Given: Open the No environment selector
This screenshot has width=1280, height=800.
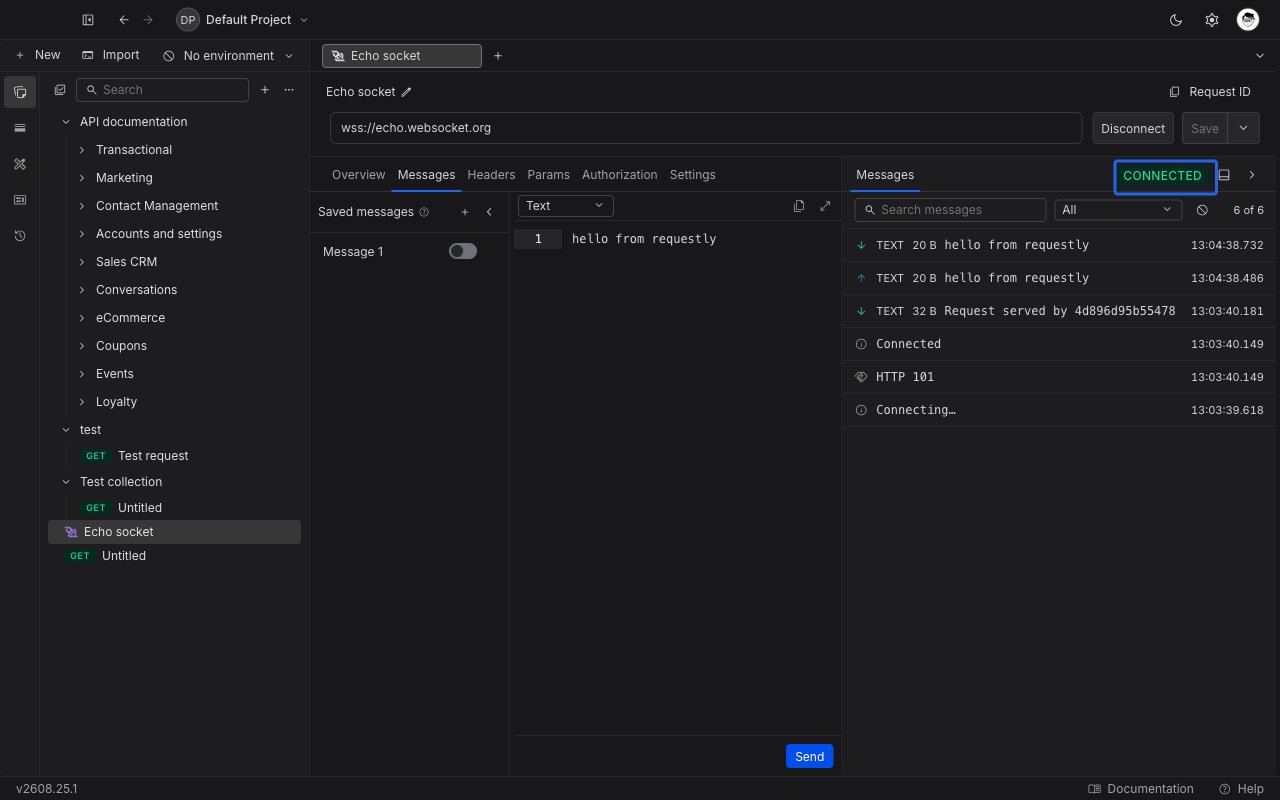Looking at the screenshot, I should pyautogui.click(x=228, y=56).
